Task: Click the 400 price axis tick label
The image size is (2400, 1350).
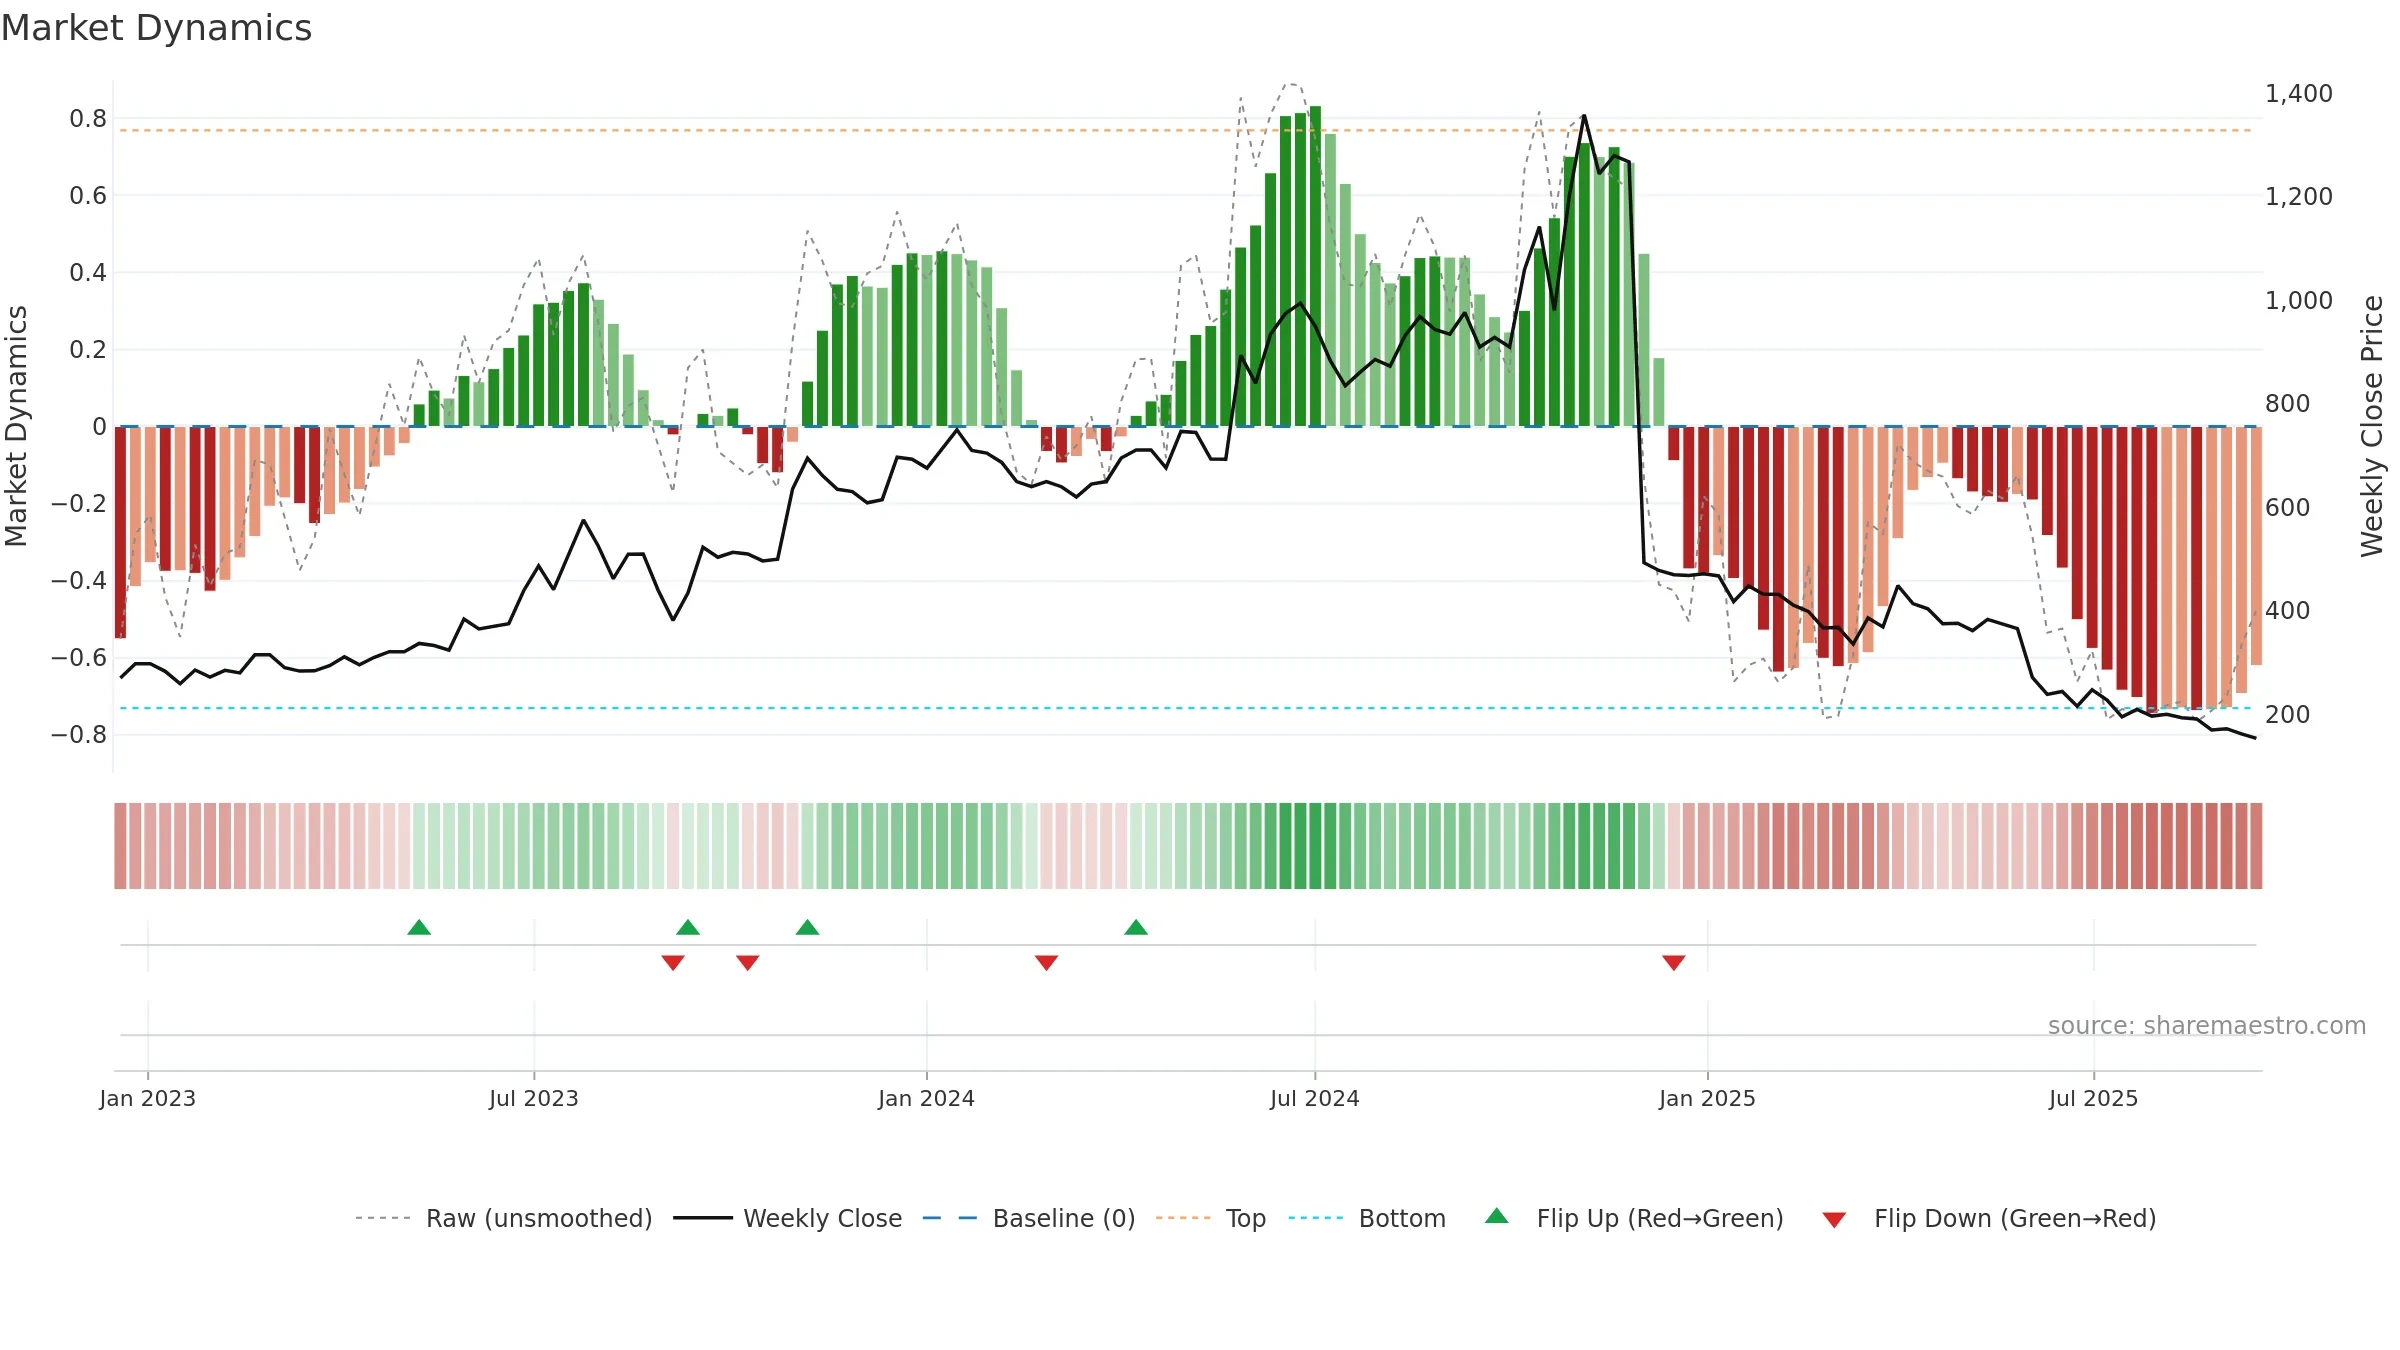Action: point(2287,610)
